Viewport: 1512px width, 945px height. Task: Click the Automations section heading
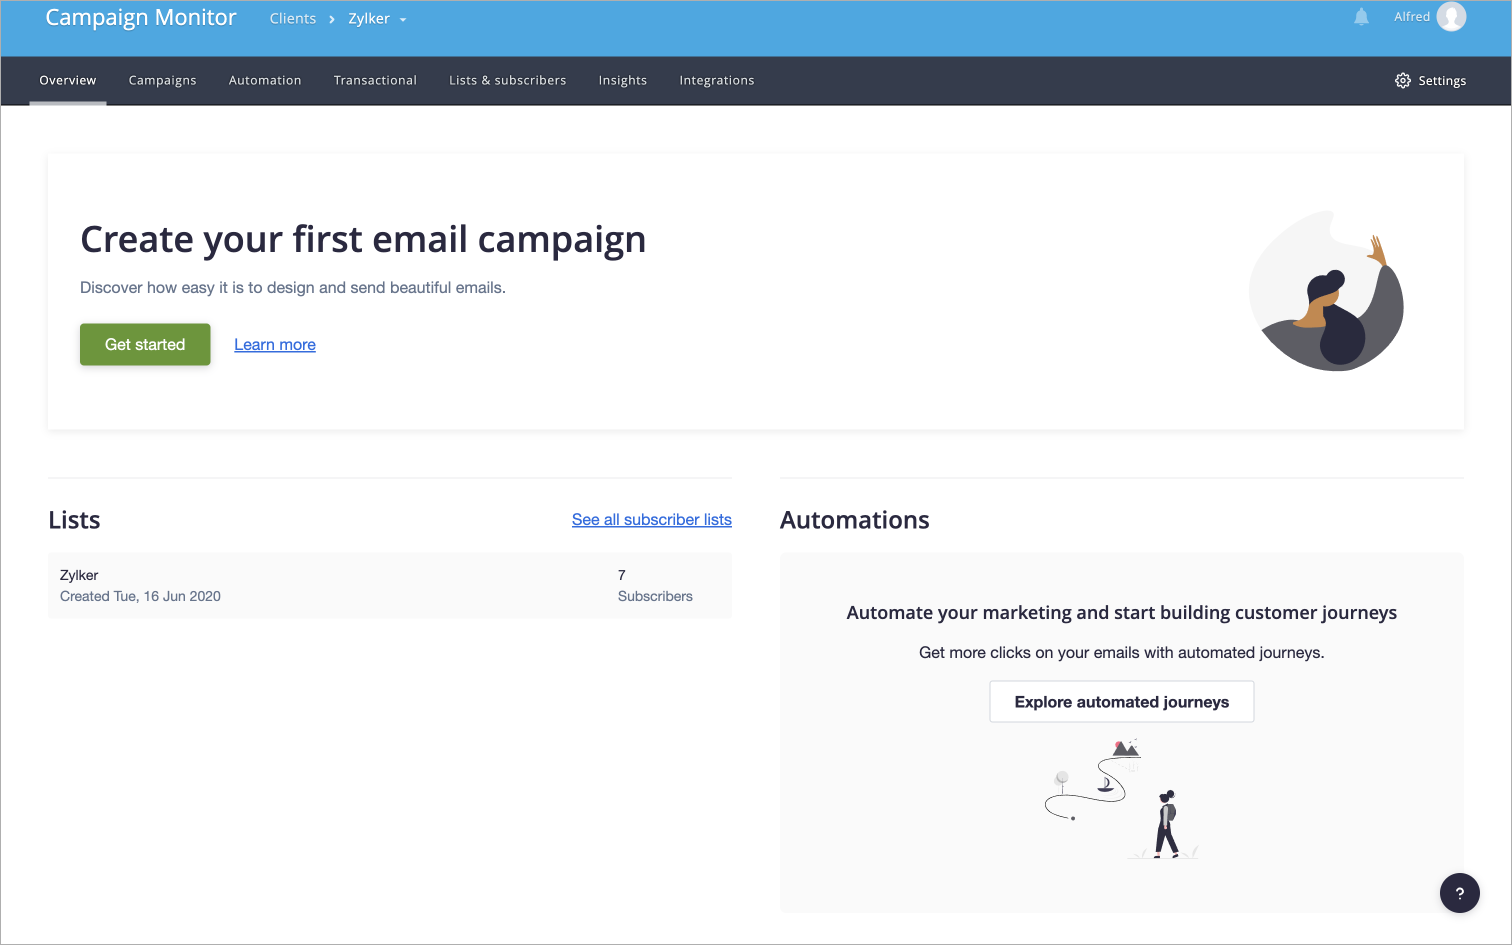(x=855, y=520)
